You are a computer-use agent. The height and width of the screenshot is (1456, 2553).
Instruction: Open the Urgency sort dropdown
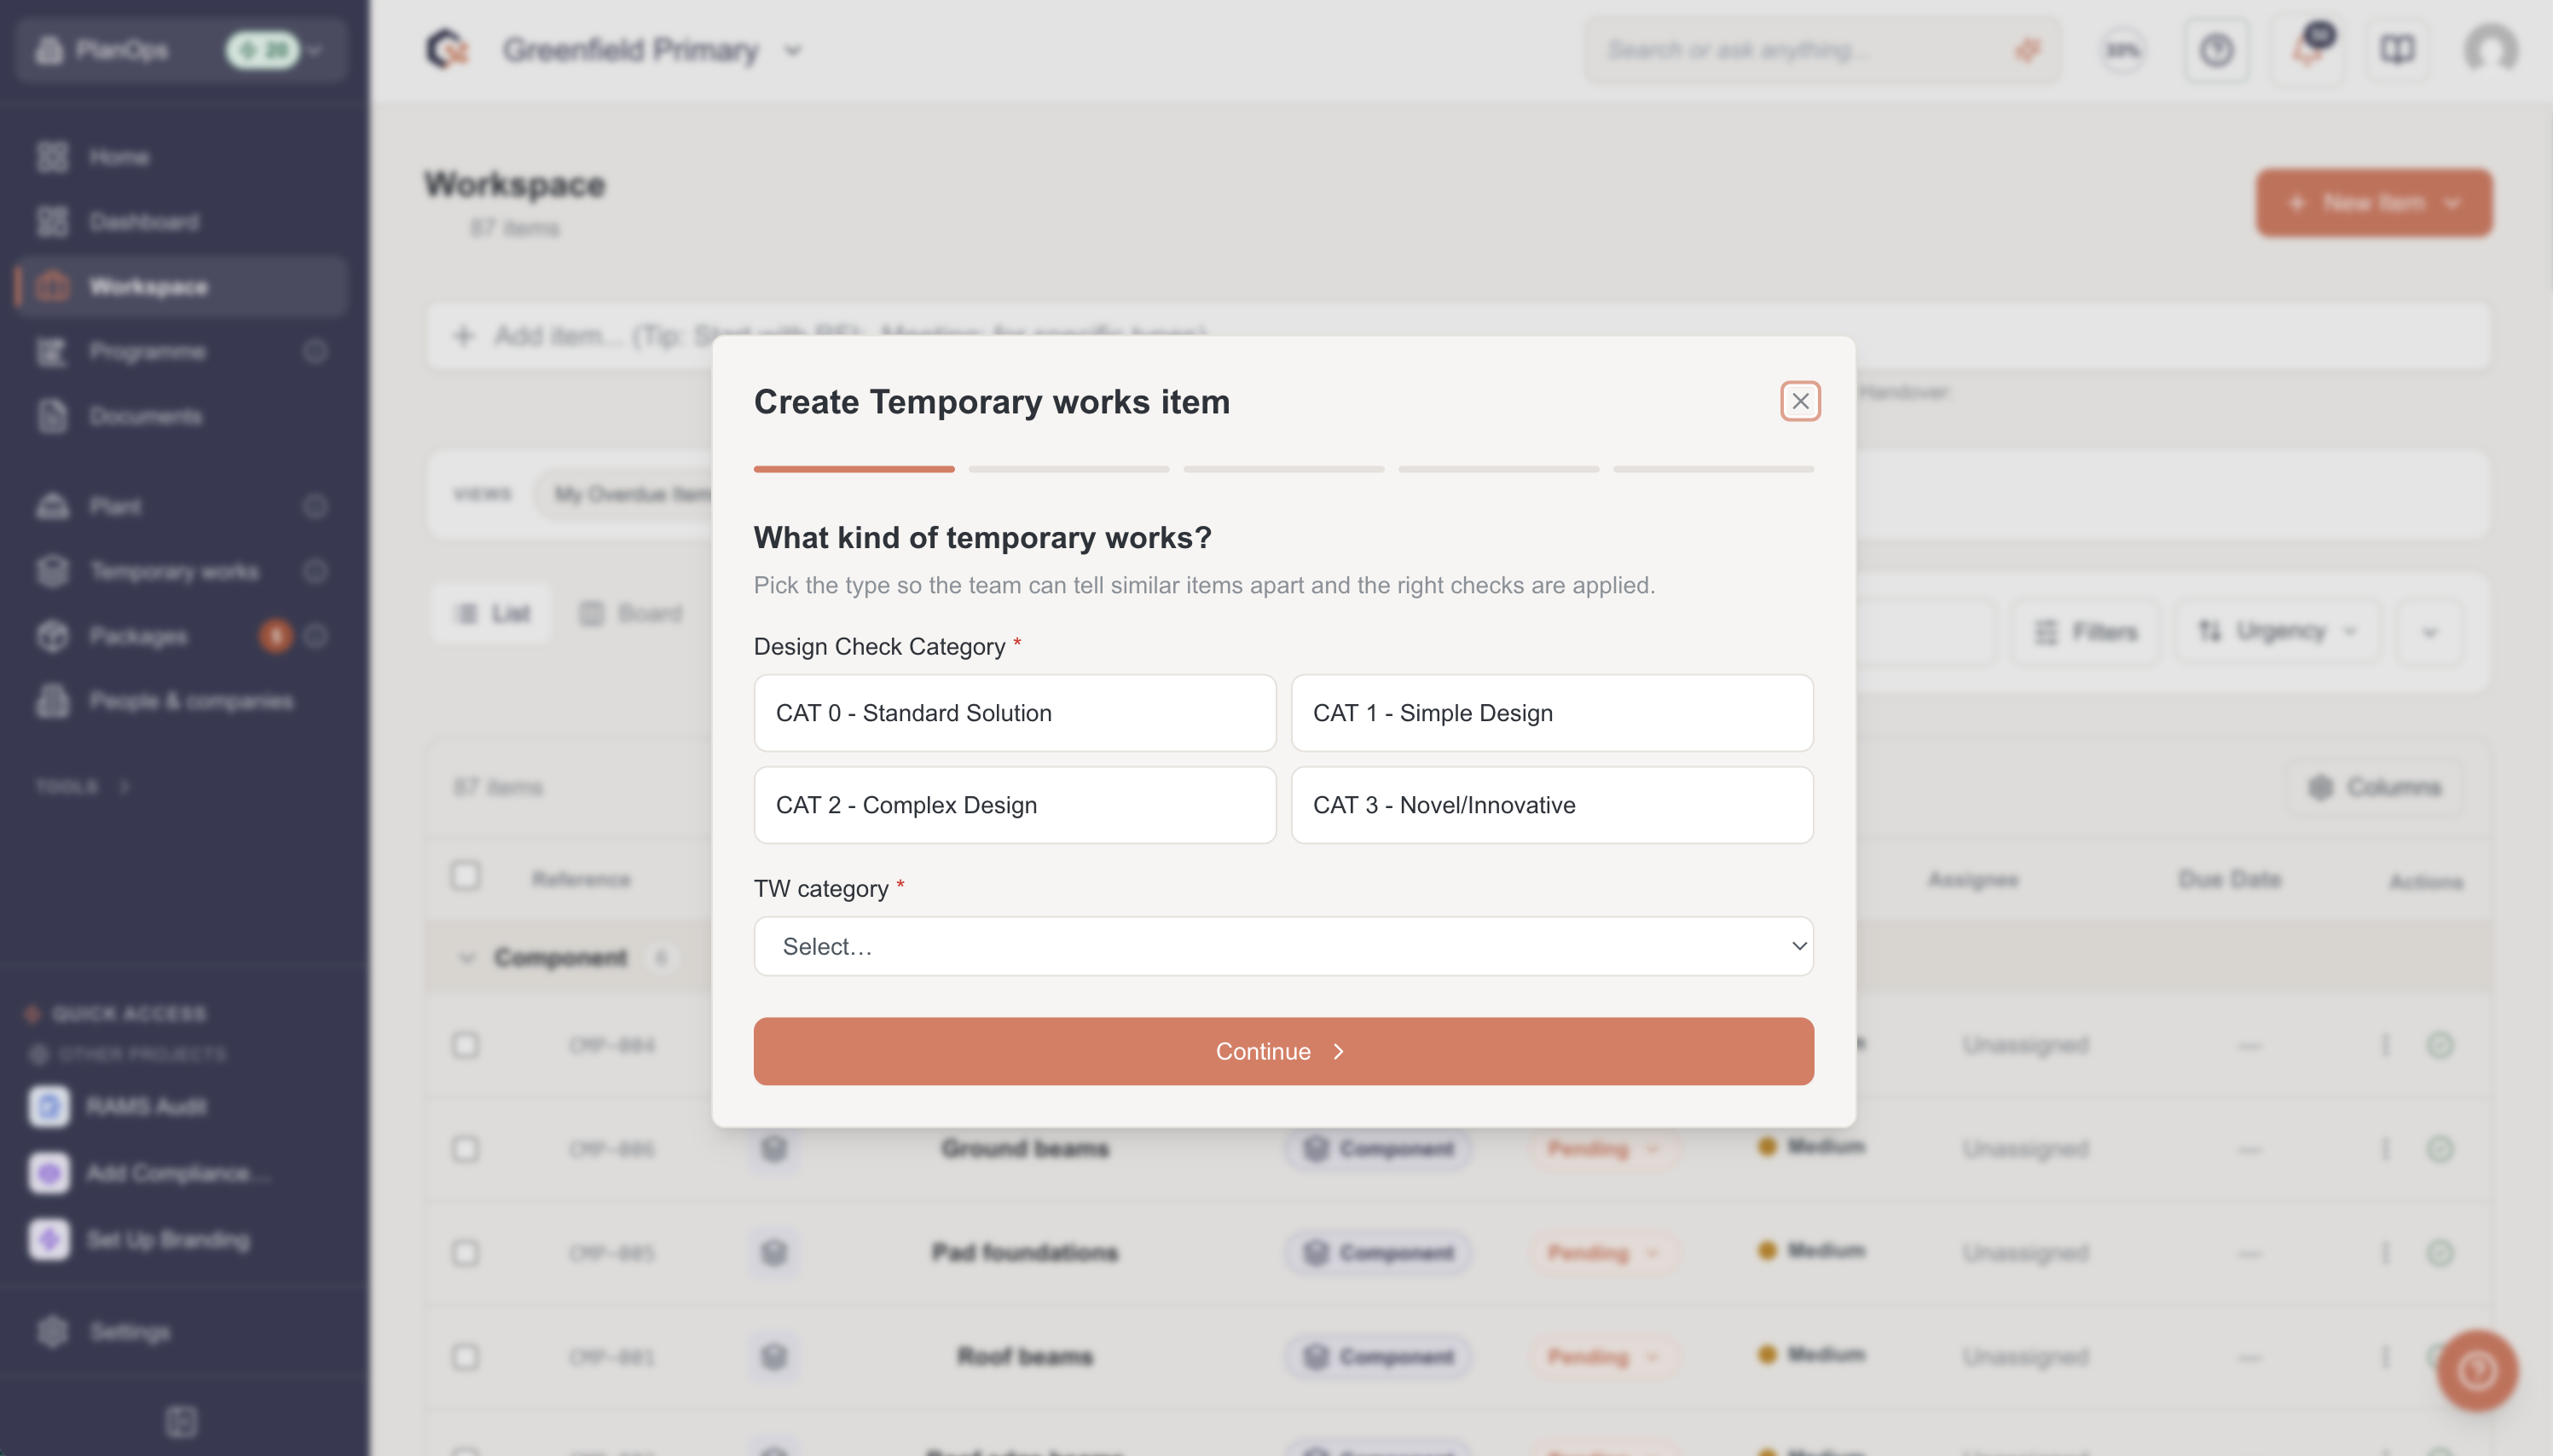pyautogui.click(x=2278, y=631)
